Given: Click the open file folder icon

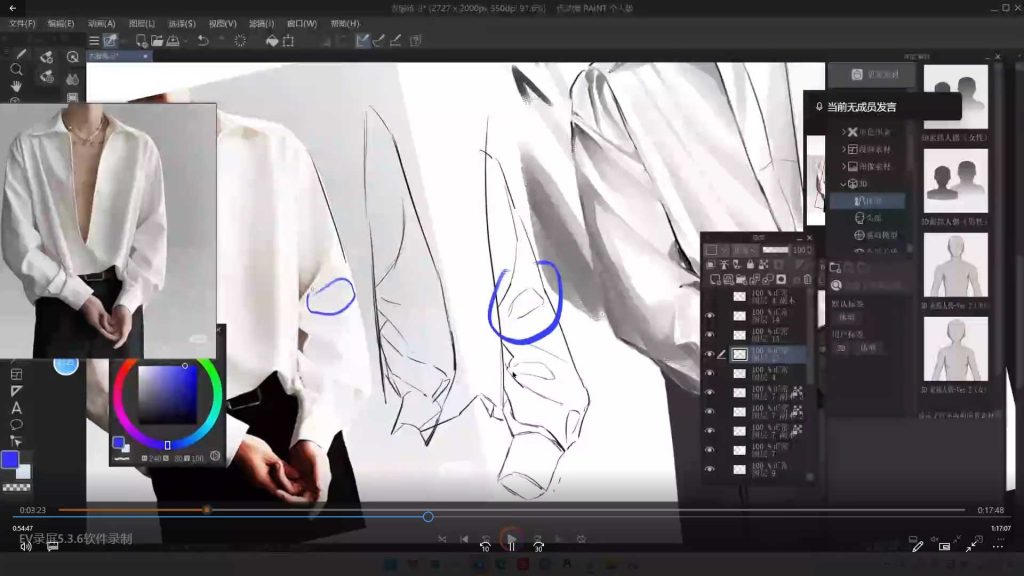Looking at the screenshot, I should pos(157,40).
